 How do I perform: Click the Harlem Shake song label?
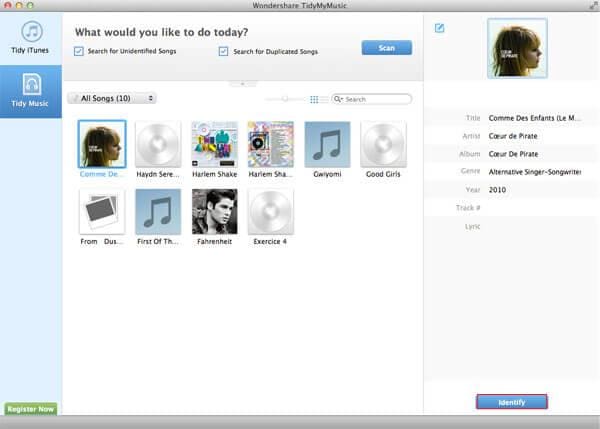pos(214,174)
